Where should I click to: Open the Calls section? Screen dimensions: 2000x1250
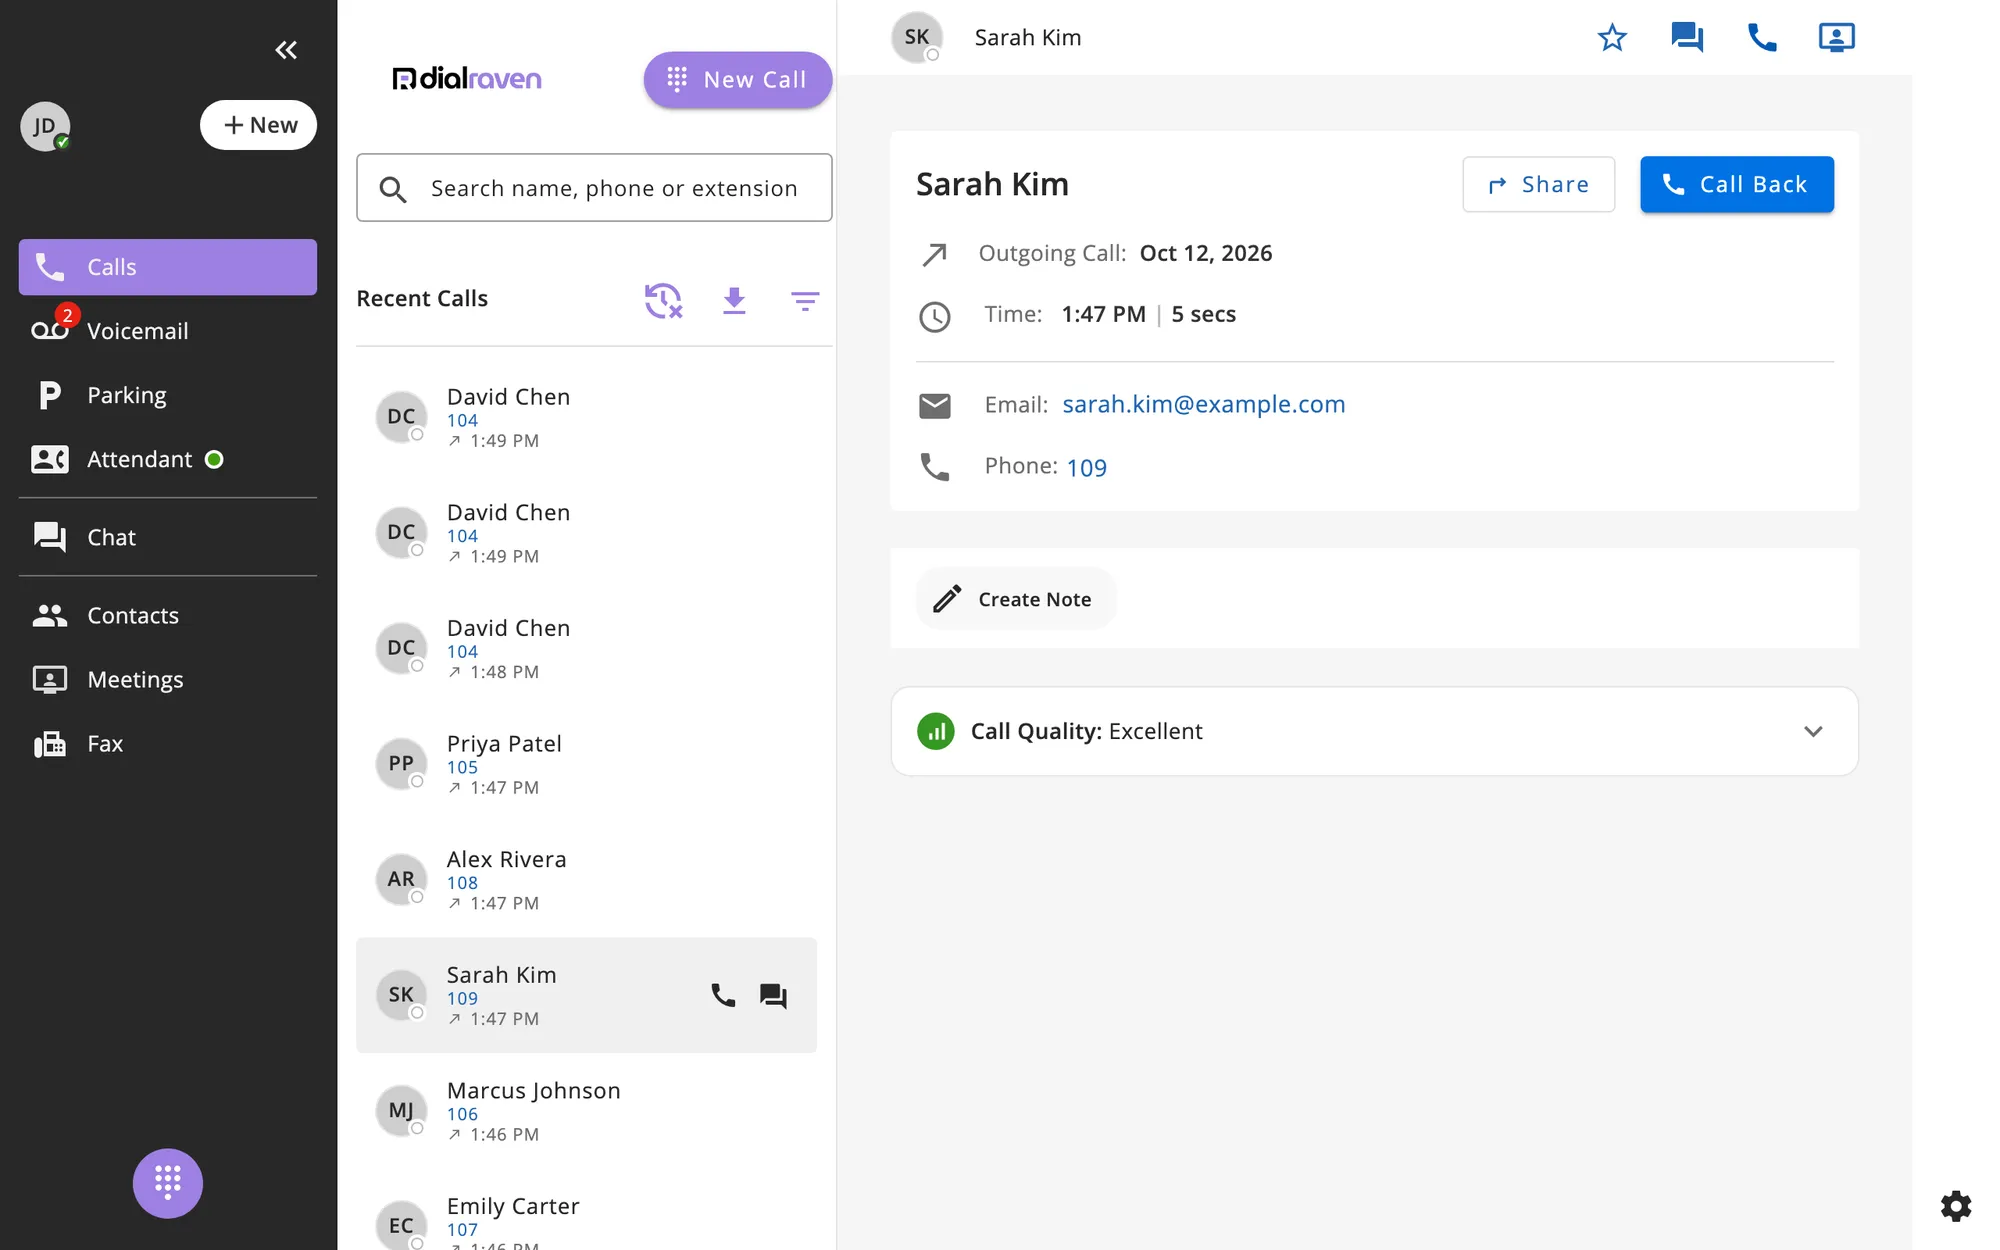(168, 267)
